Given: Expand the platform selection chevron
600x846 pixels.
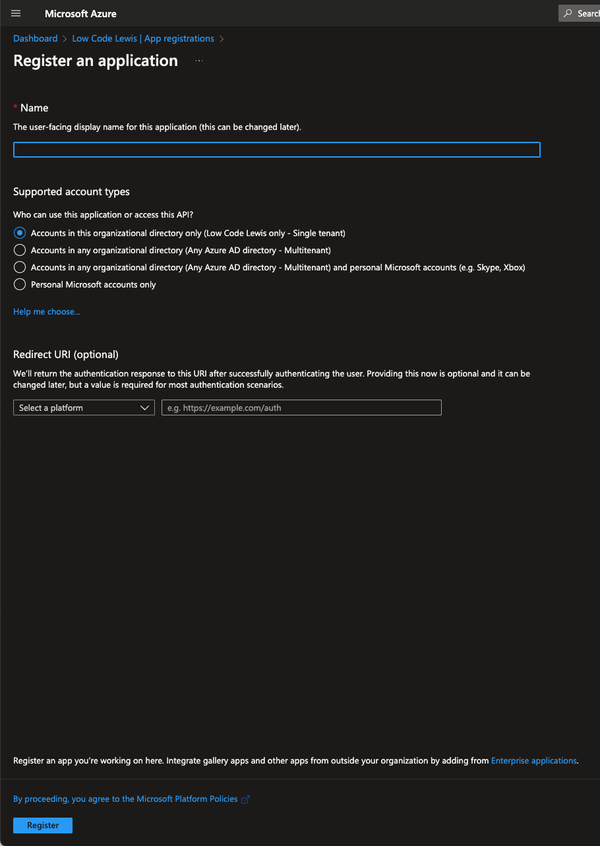Looking at the screenshot, I should tap(144, 407).
